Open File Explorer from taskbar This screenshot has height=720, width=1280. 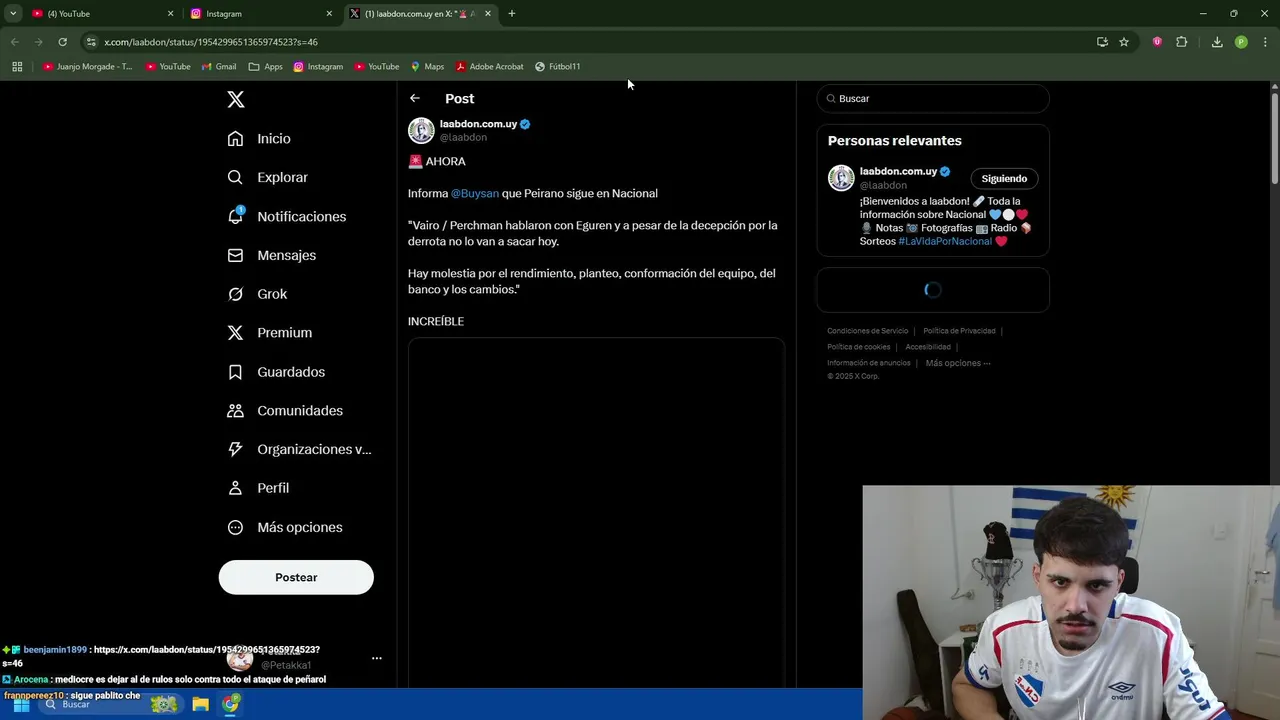point(200,705)
